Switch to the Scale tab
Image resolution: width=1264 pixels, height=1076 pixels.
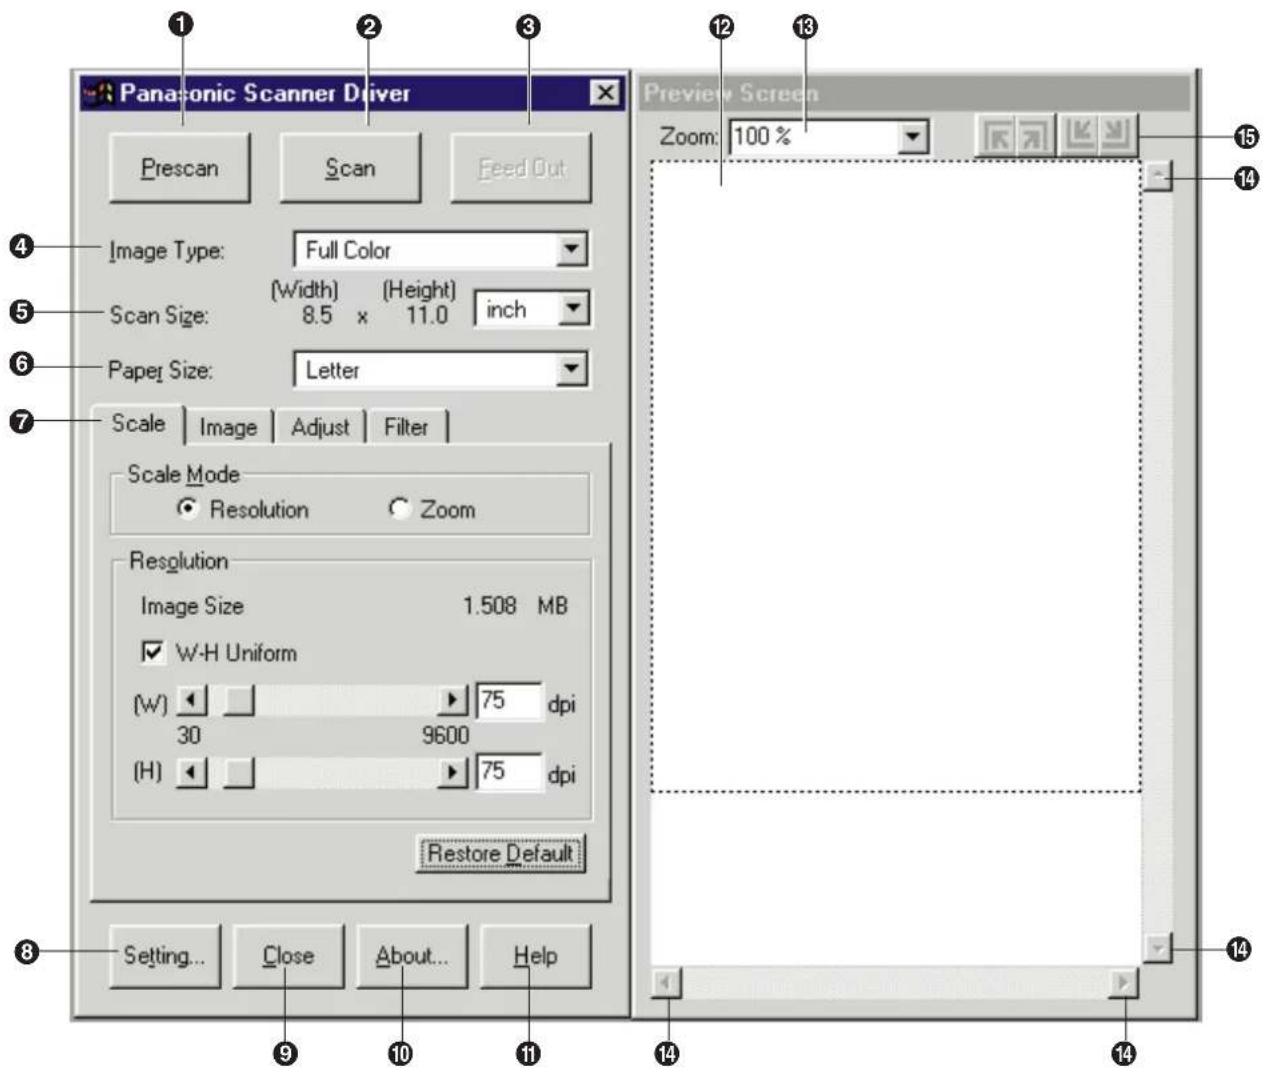pyautogui.click(x=138, y=424)
